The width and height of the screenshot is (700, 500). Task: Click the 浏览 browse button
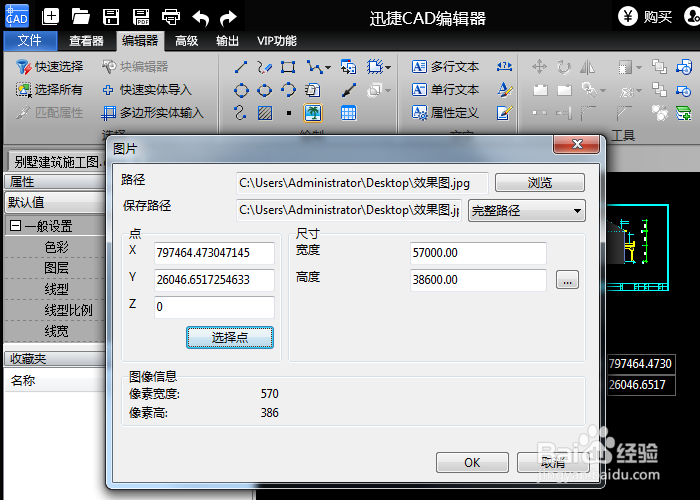pyautogui.click(x=540, y=183)
